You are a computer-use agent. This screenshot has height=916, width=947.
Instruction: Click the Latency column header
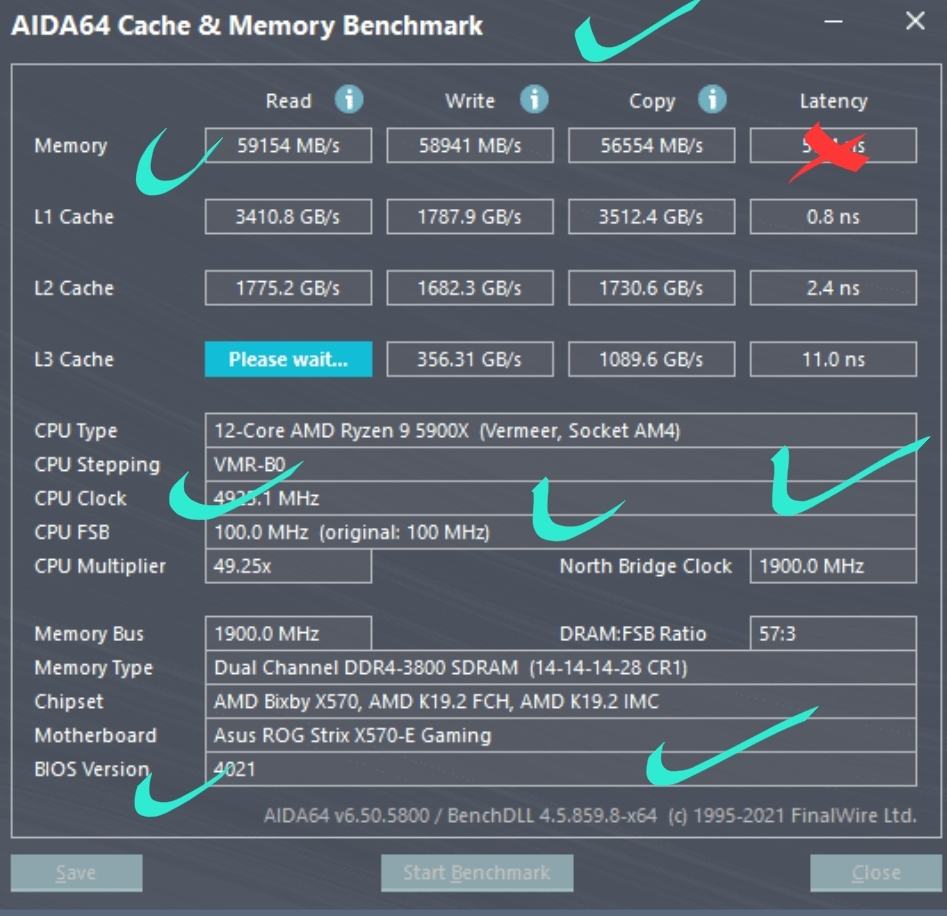pyautogui.click(x=833, y=101)
